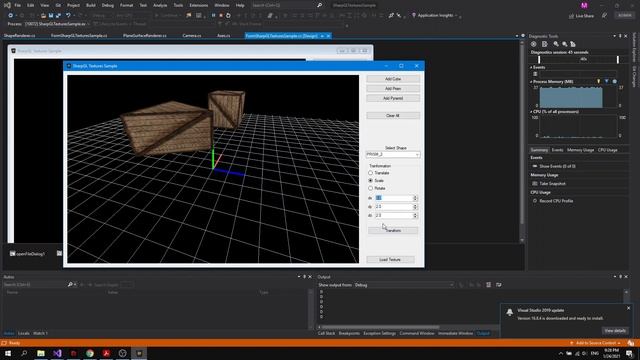Open the Format menu
The height and width of the screenshot is (360, 640).
click(127, 5)
